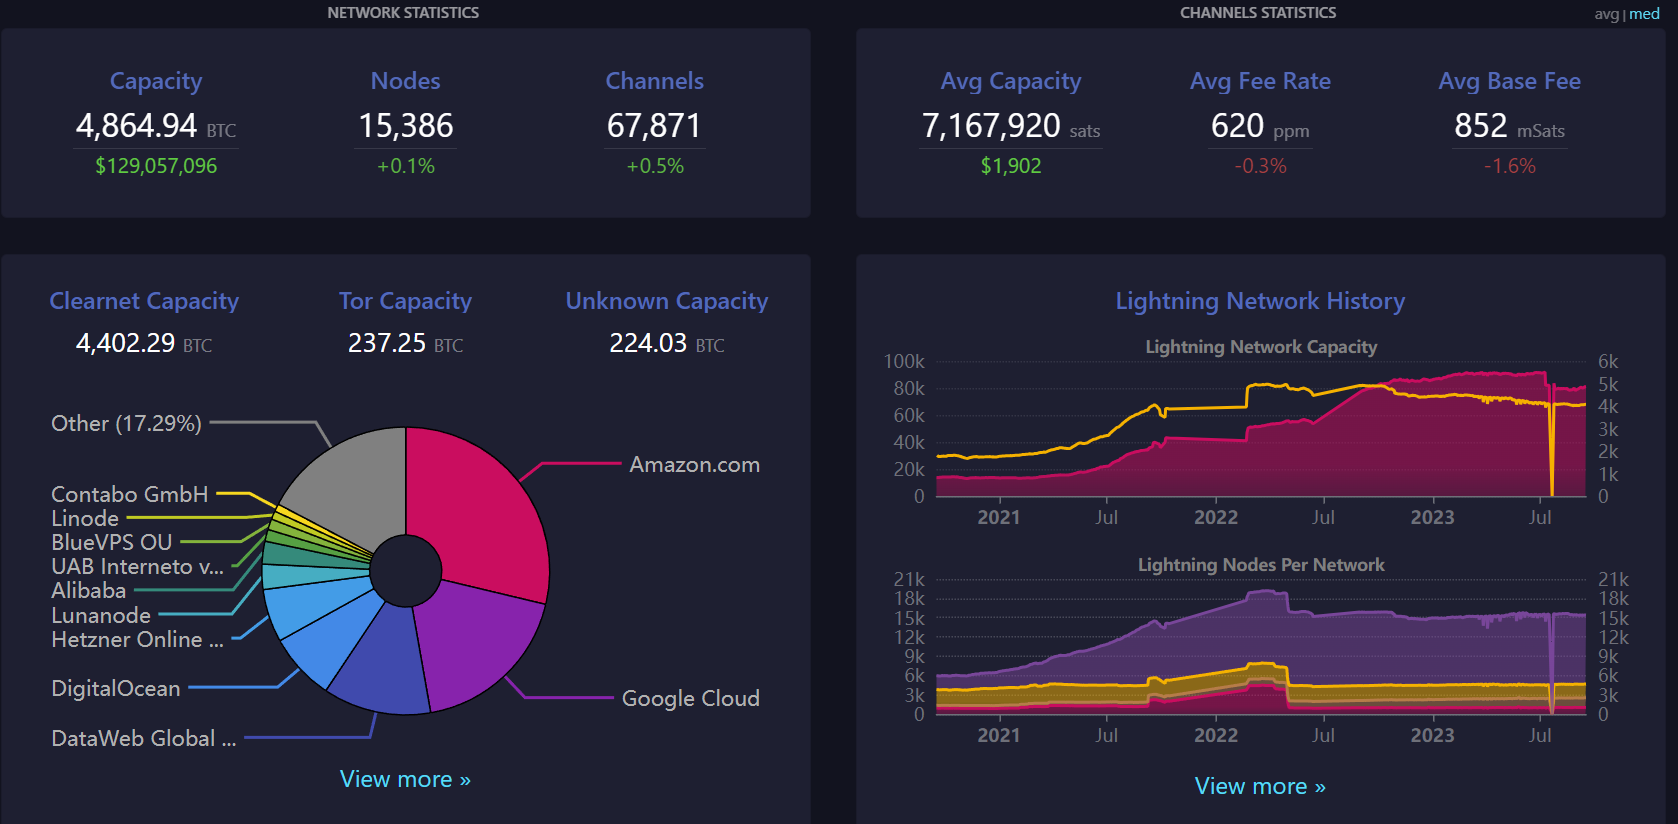This screenshot has height=824, width=1678.
Task: Switch channel statistics to avg mode
Action: 1606,14
